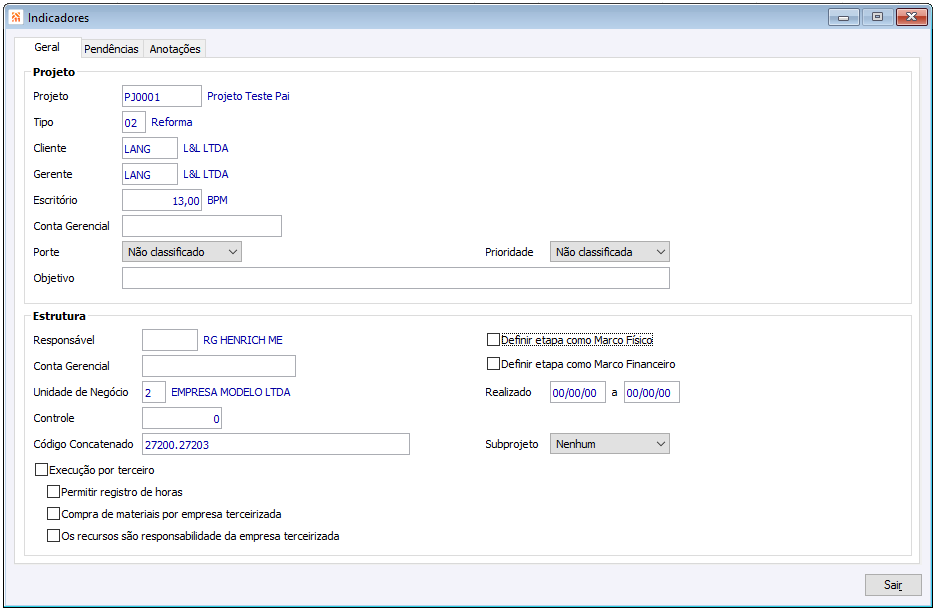Close the Indicadores window
936x610 pixels.
pyautogui.click(x=912, y=17)
